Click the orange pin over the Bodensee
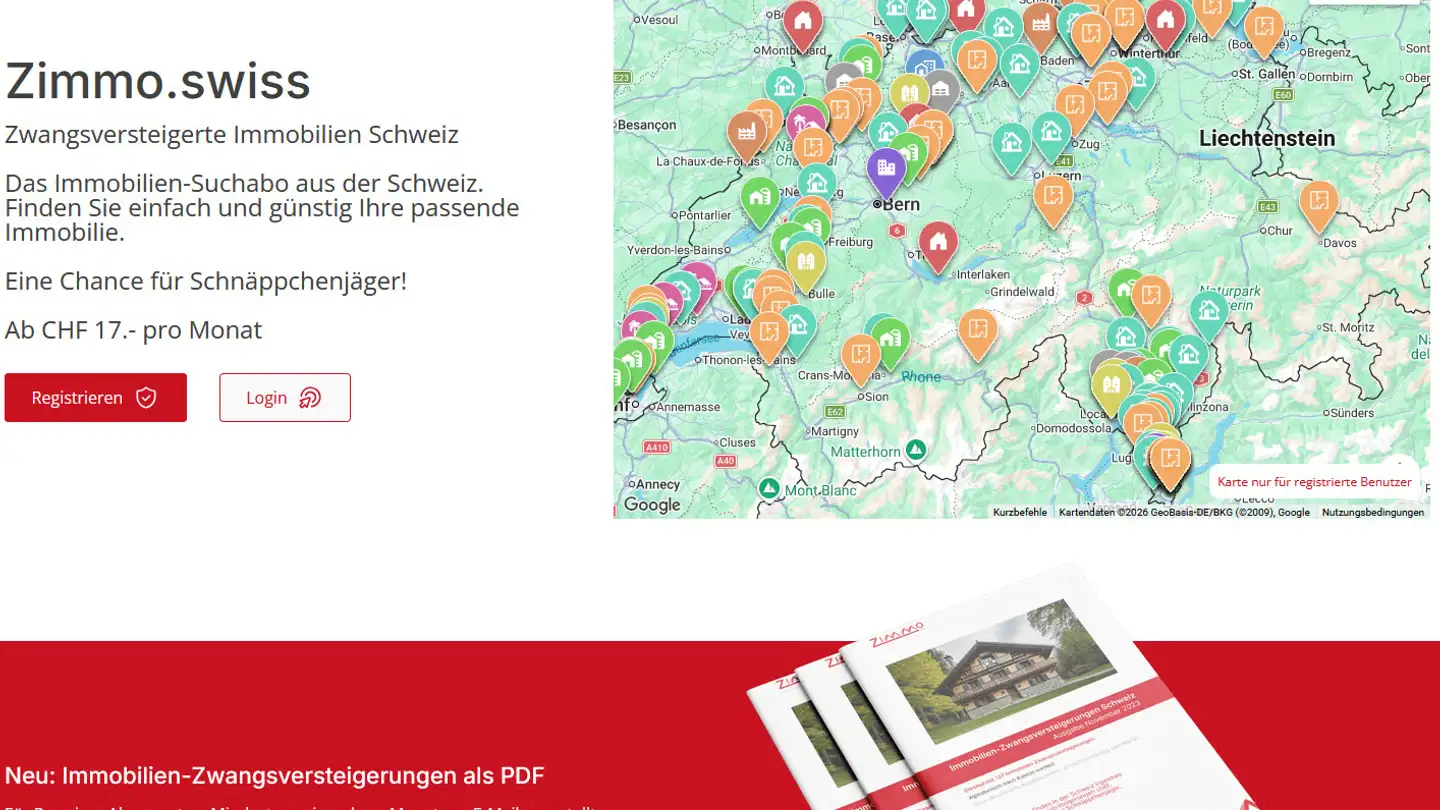 [1264, 31]
